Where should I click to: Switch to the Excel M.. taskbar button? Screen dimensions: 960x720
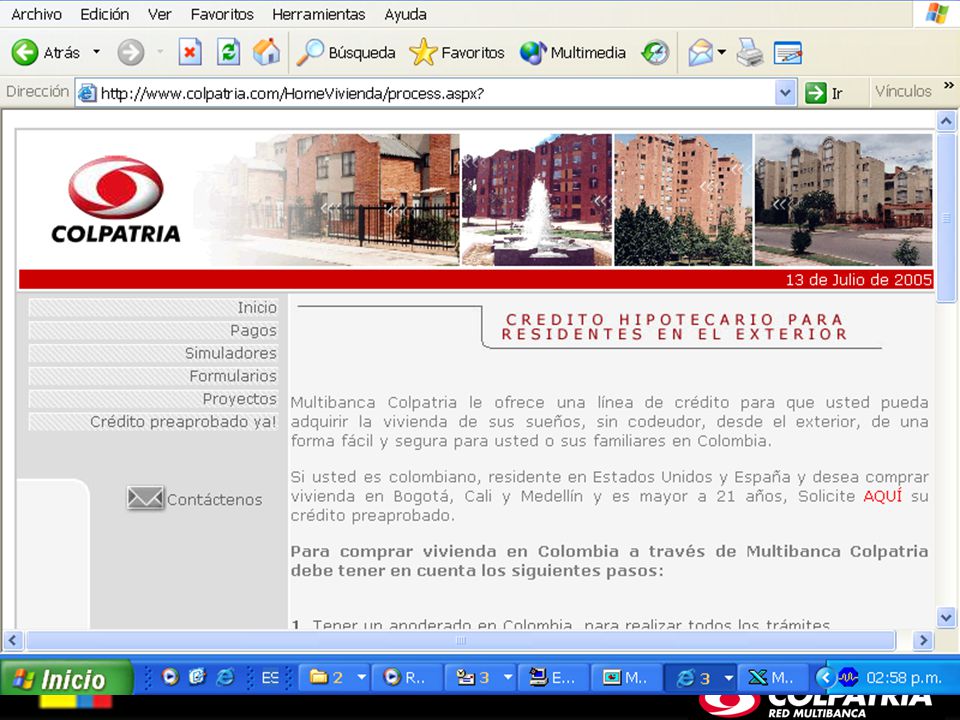click(773, 678)
